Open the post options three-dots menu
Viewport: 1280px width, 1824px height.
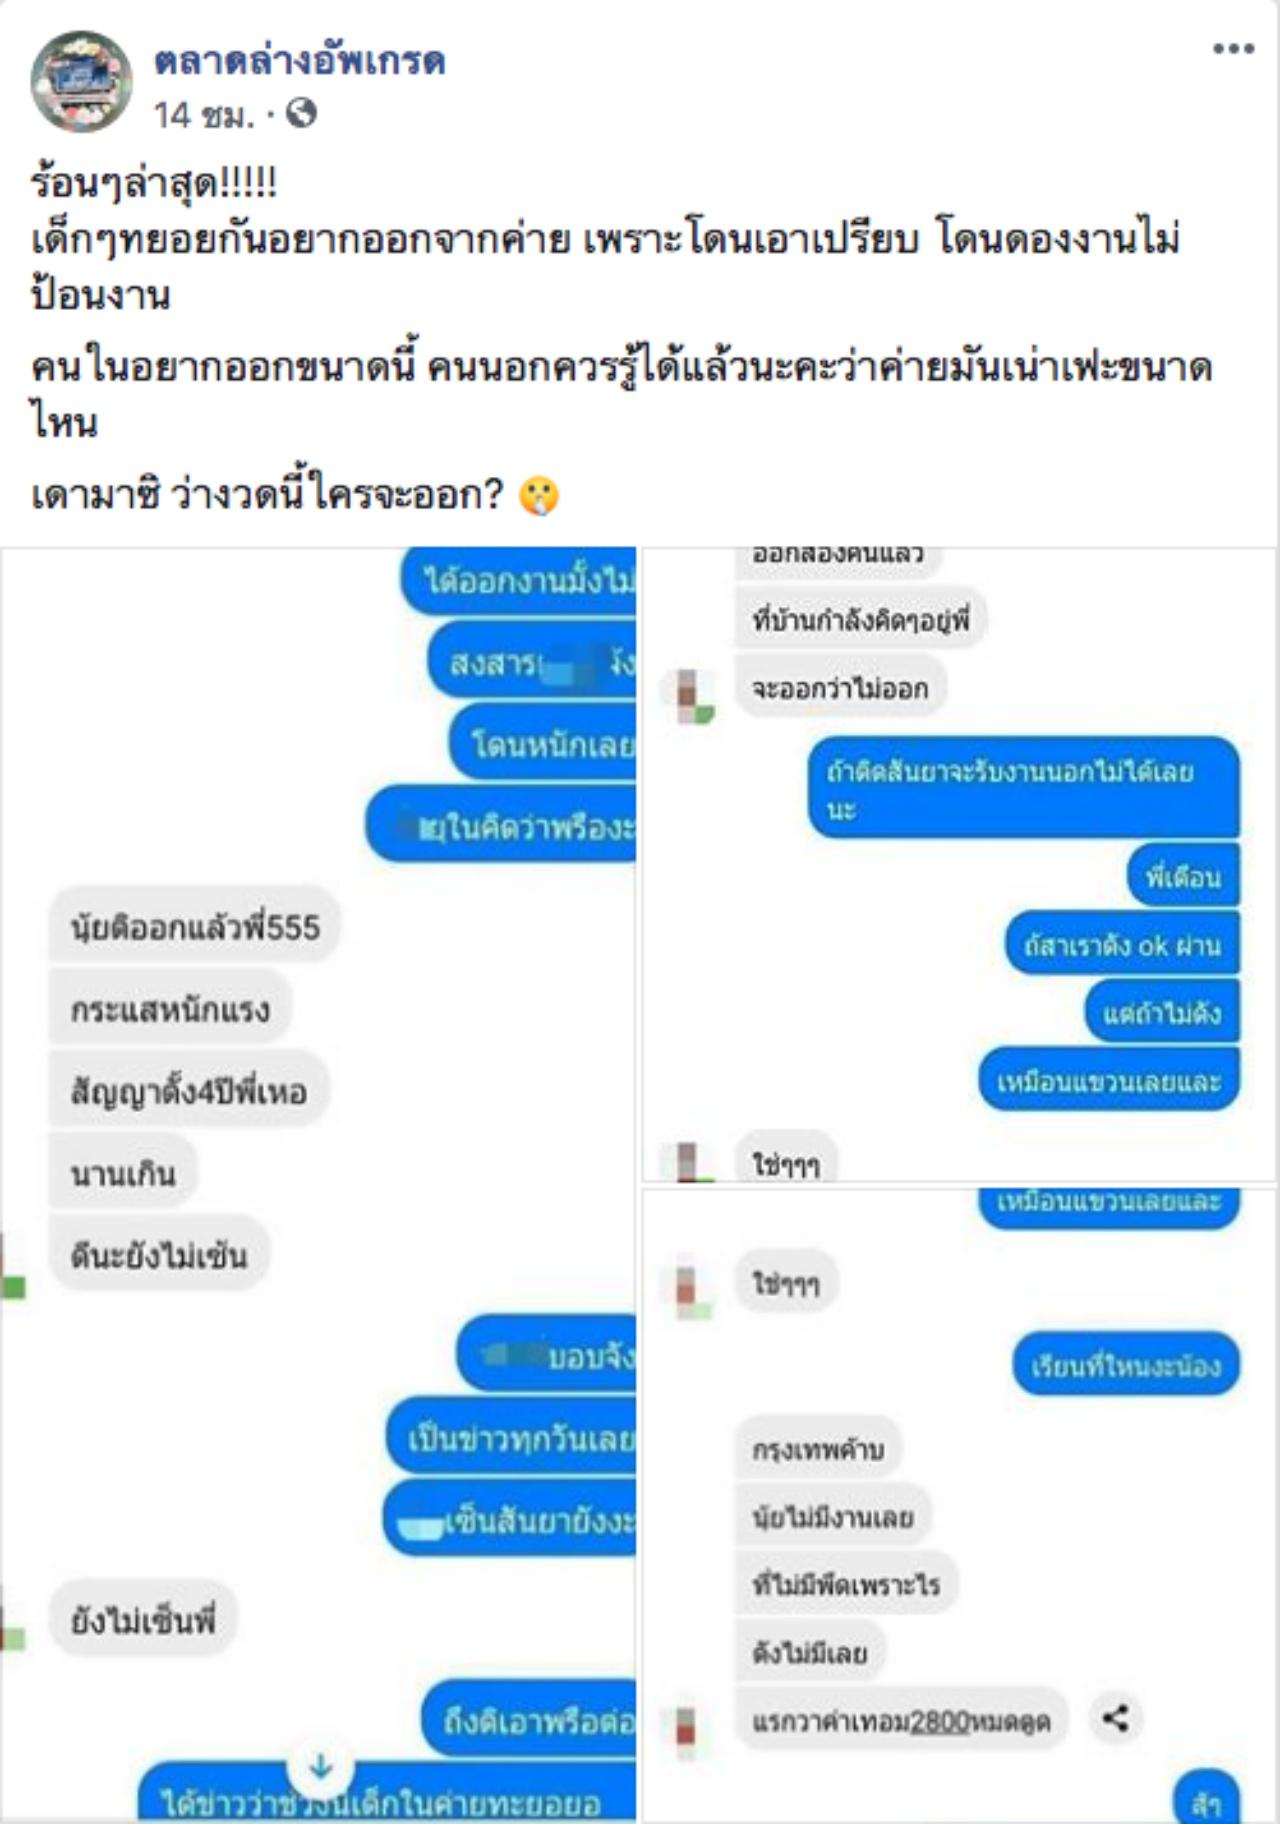pos(1233,49)
